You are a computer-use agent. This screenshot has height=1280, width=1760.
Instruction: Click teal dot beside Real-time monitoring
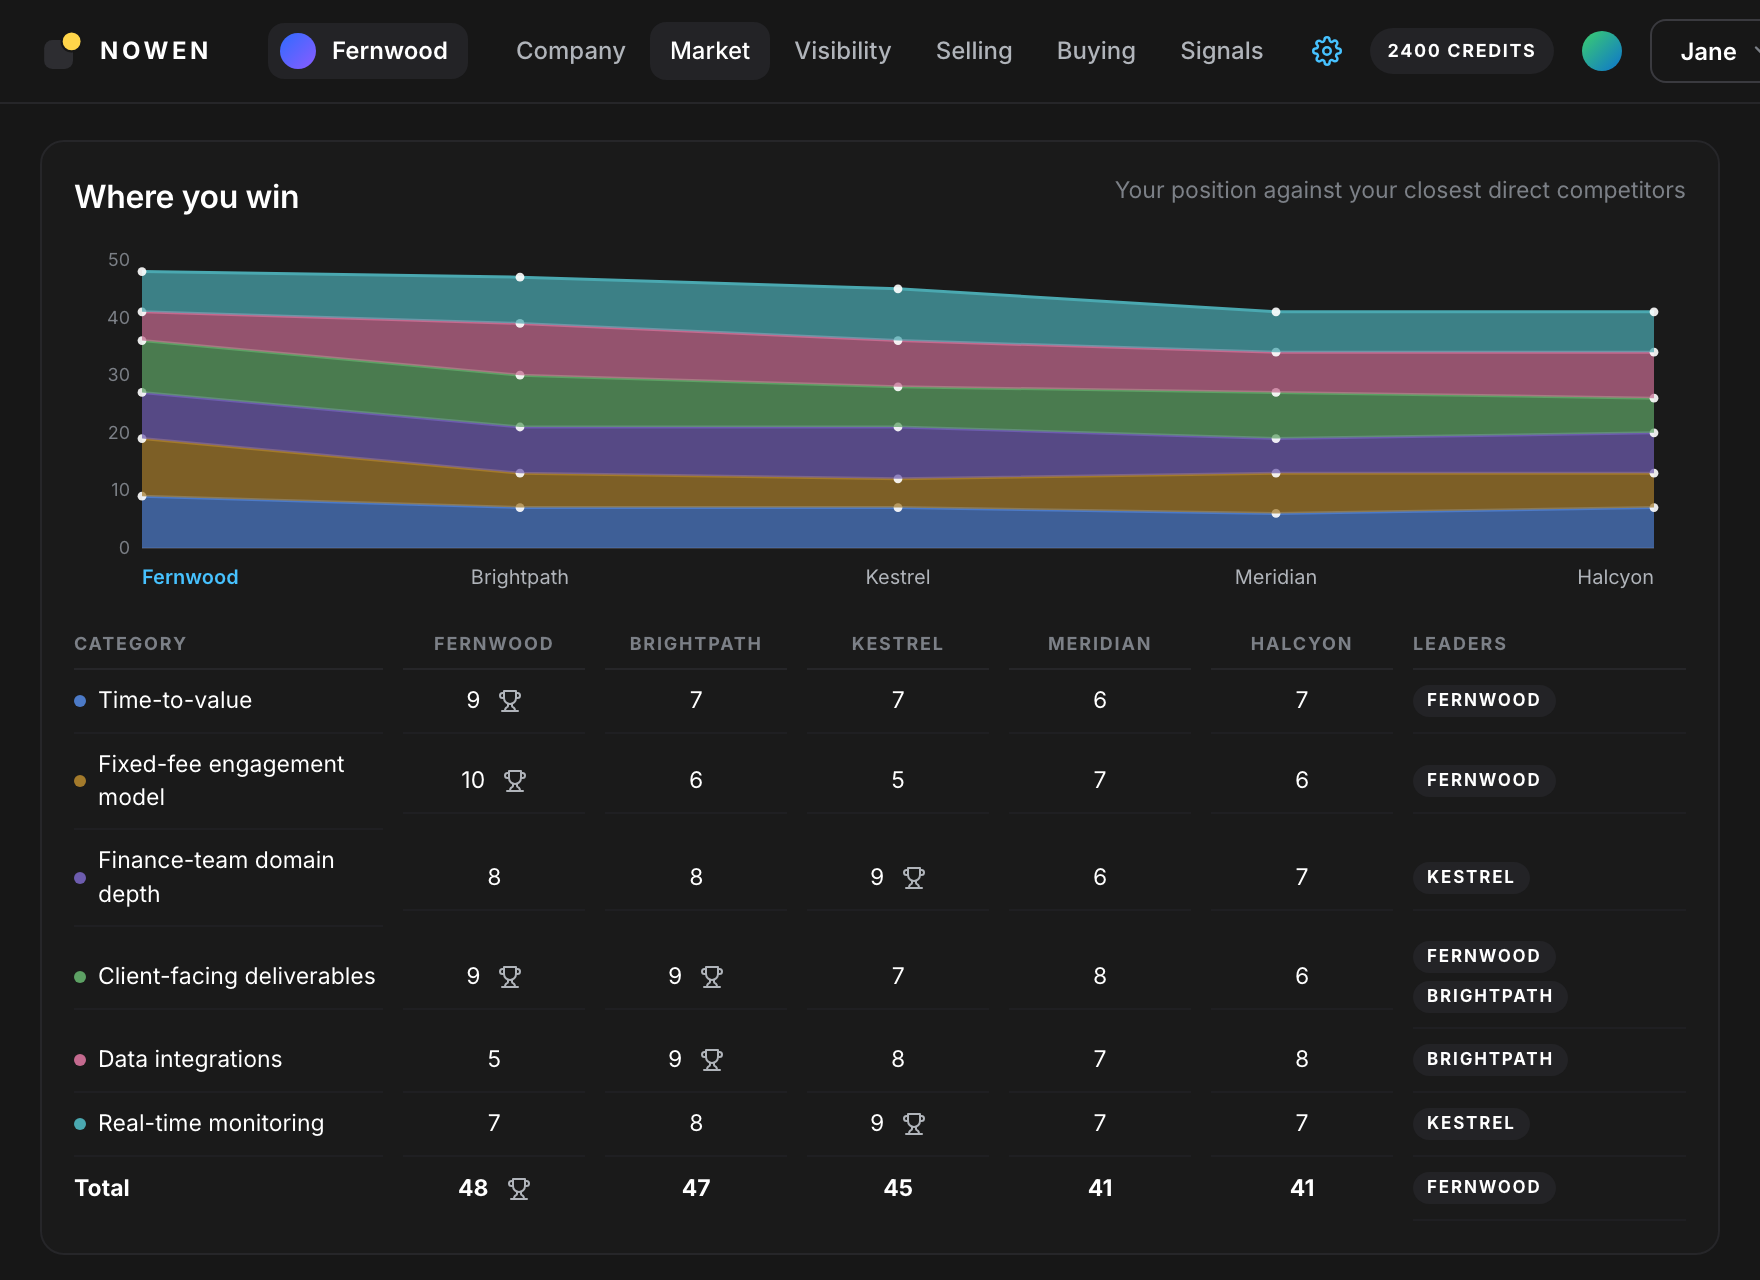80,1124
